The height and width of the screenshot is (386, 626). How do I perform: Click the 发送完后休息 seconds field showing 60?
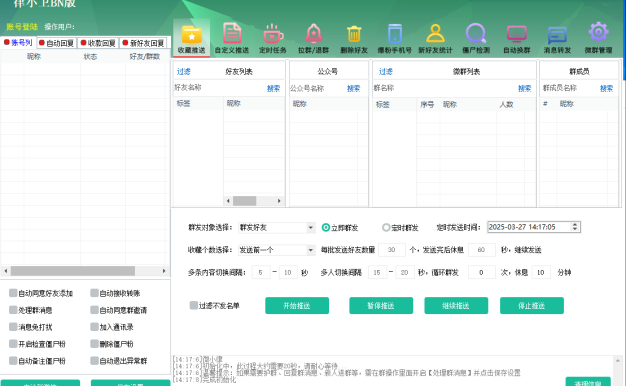pyautogui.click(x=481, y=250)
